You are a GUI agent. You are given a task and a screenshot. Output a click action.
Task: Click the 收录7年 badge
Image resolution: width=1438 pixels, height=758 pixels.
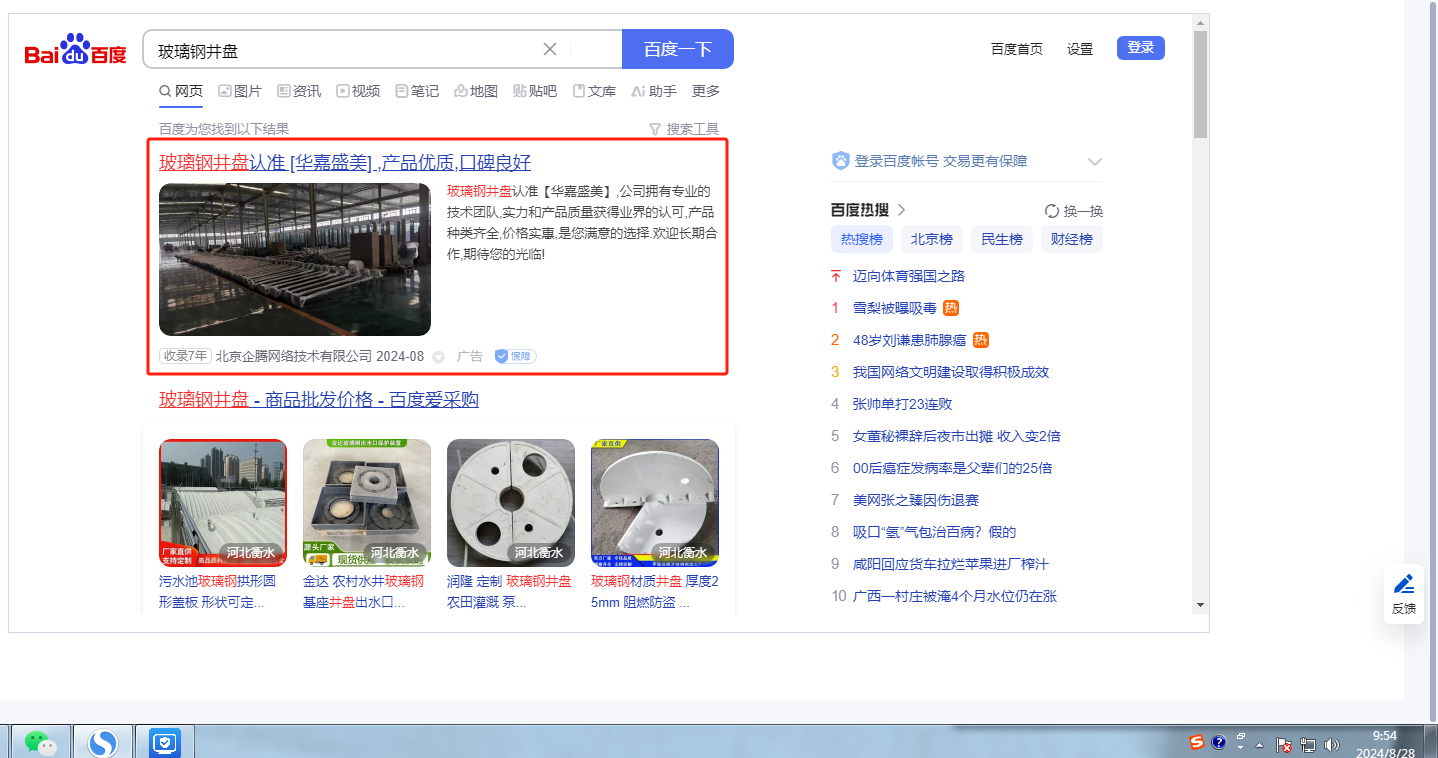(x=185, y=356)
